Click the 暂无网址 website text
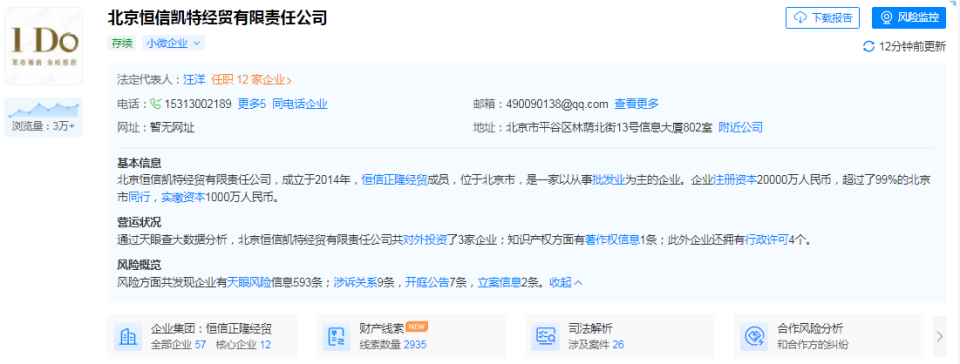960x364 pixels. [172, 128]
